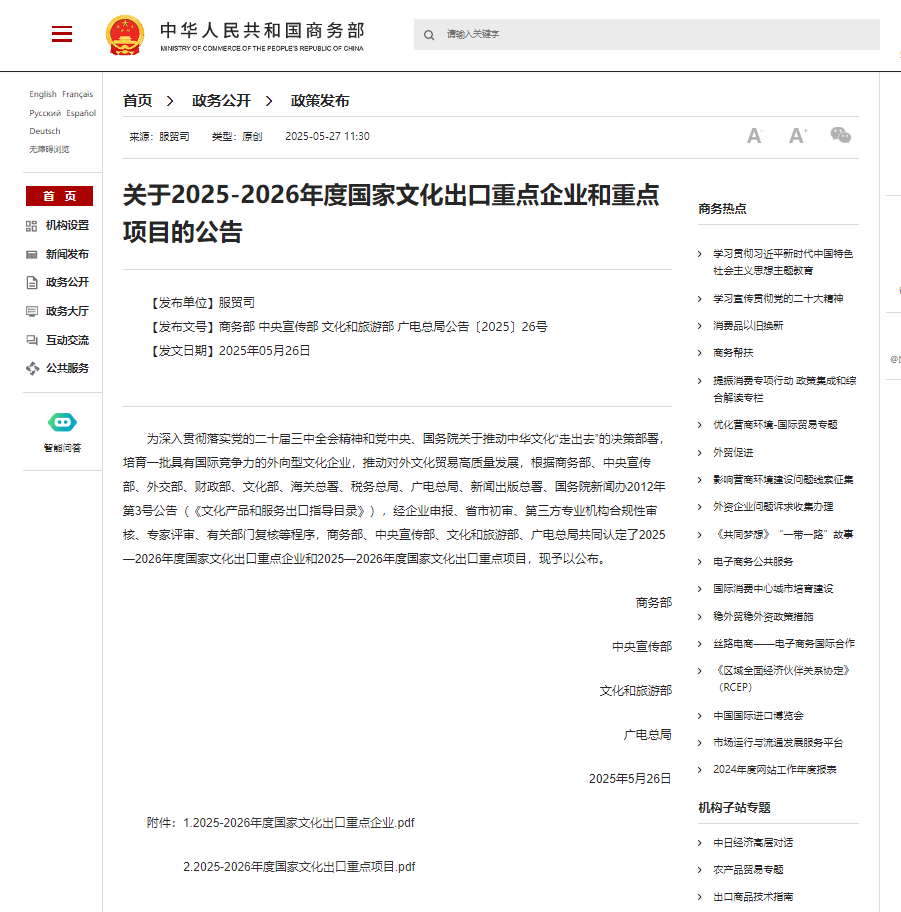The image size is (901, 912).
Task: Increase font size with the A+ icon
Action: click(797, 134)
